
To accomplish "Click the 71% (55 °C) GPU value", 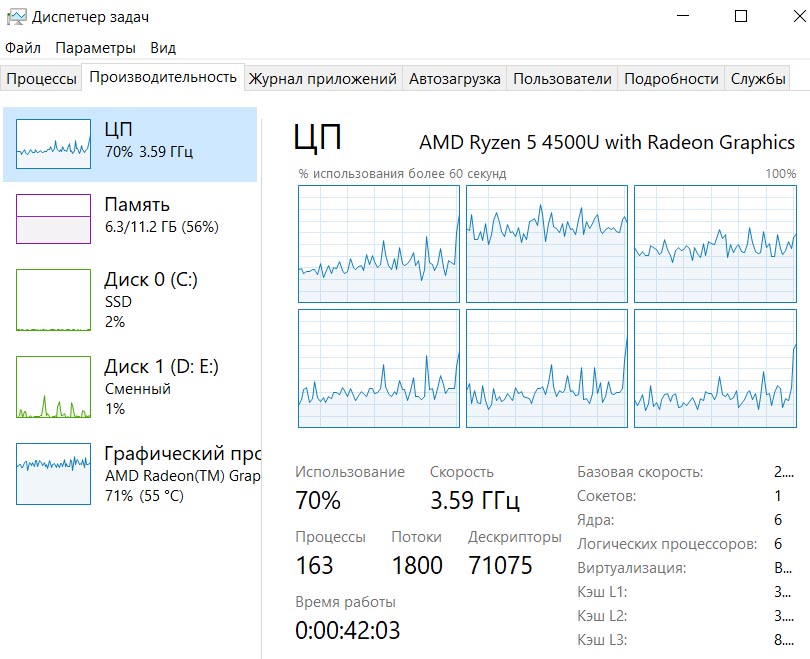I will point(144,496).
